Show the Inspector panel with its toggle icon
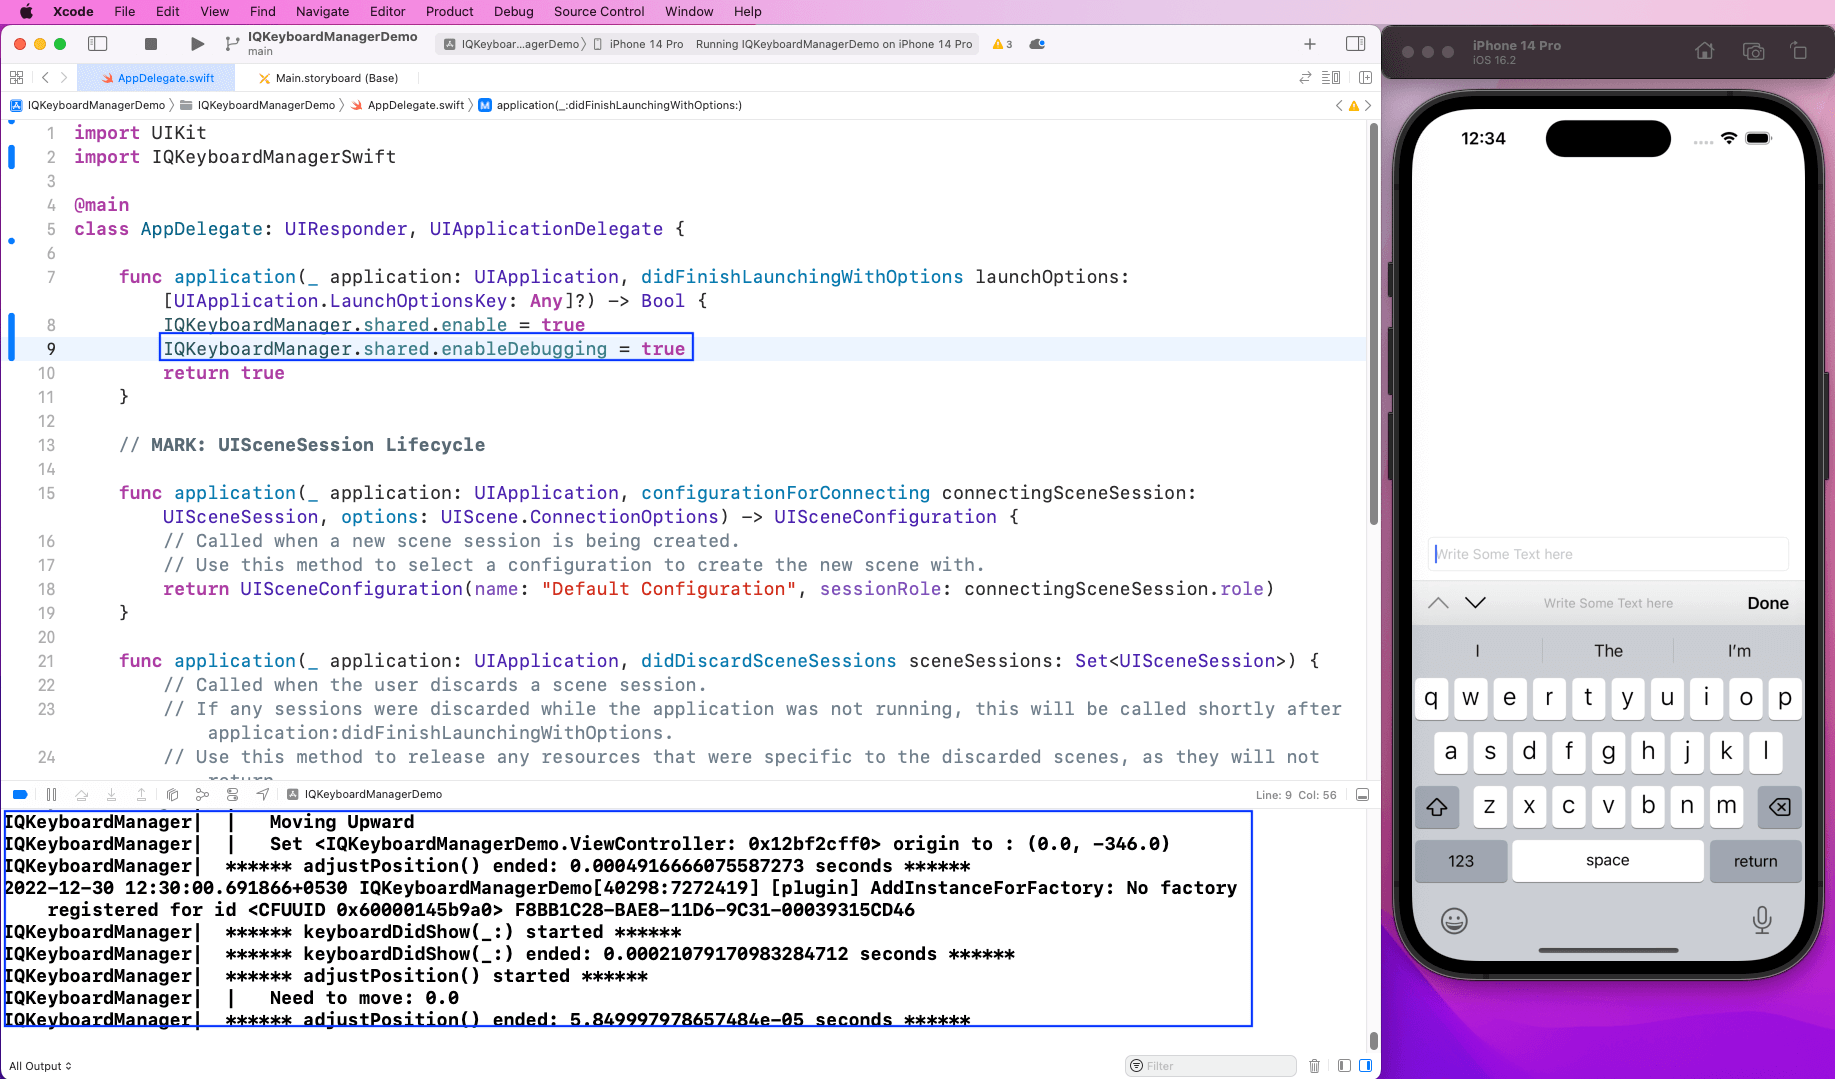Image resolution: width=1835 pixels, height=1079 pixels. (x=1356, y=44)
